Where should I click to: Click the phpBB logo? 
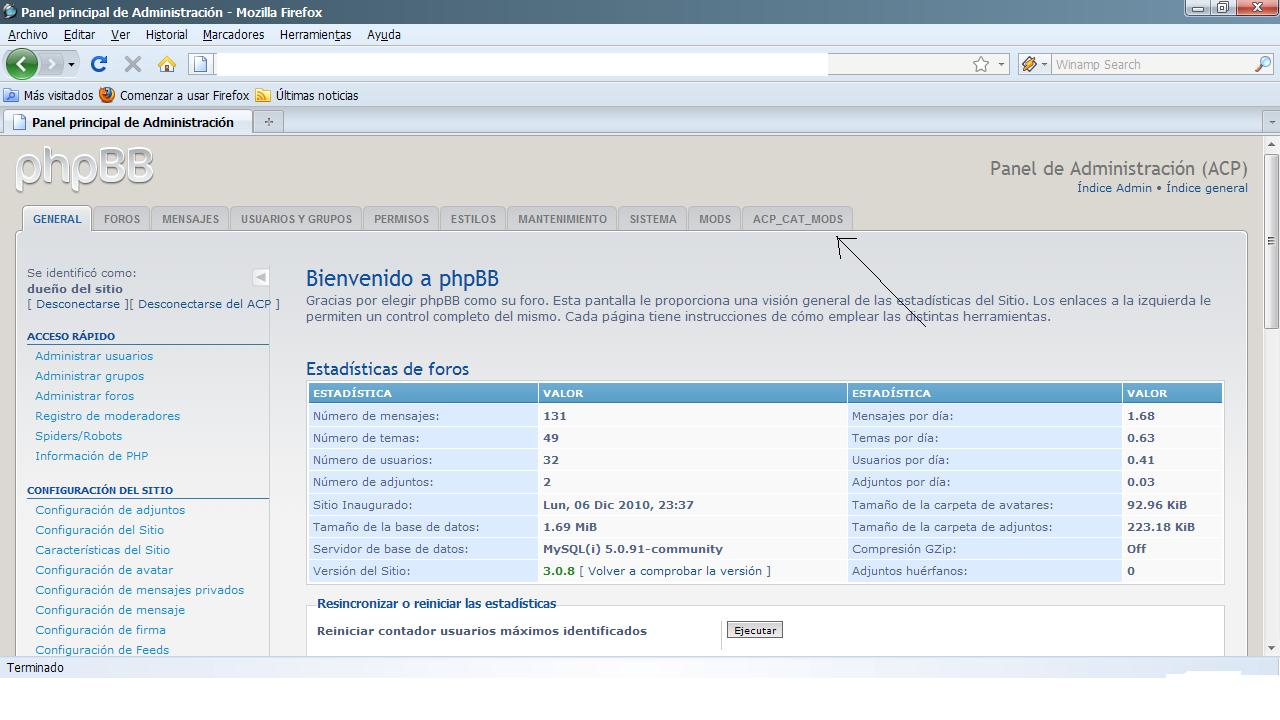point(85,168)
